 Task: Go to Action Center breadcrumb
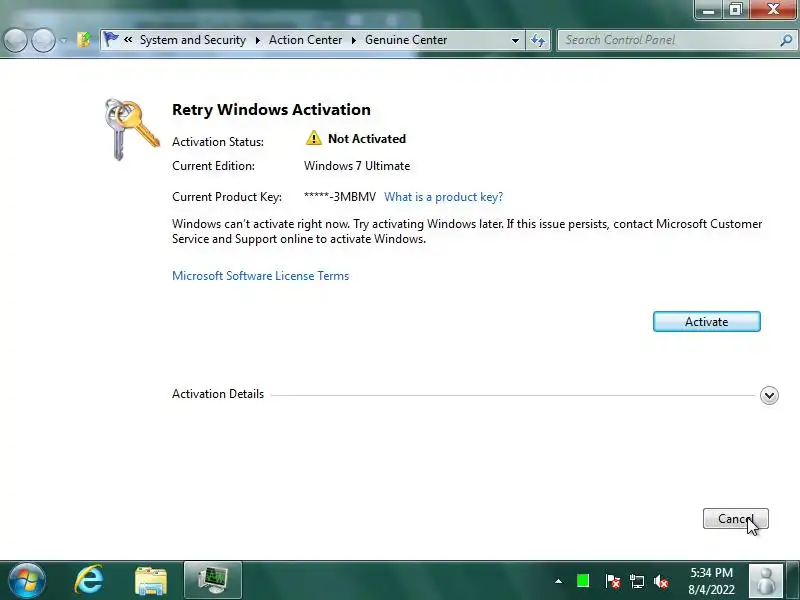point(305,40)
